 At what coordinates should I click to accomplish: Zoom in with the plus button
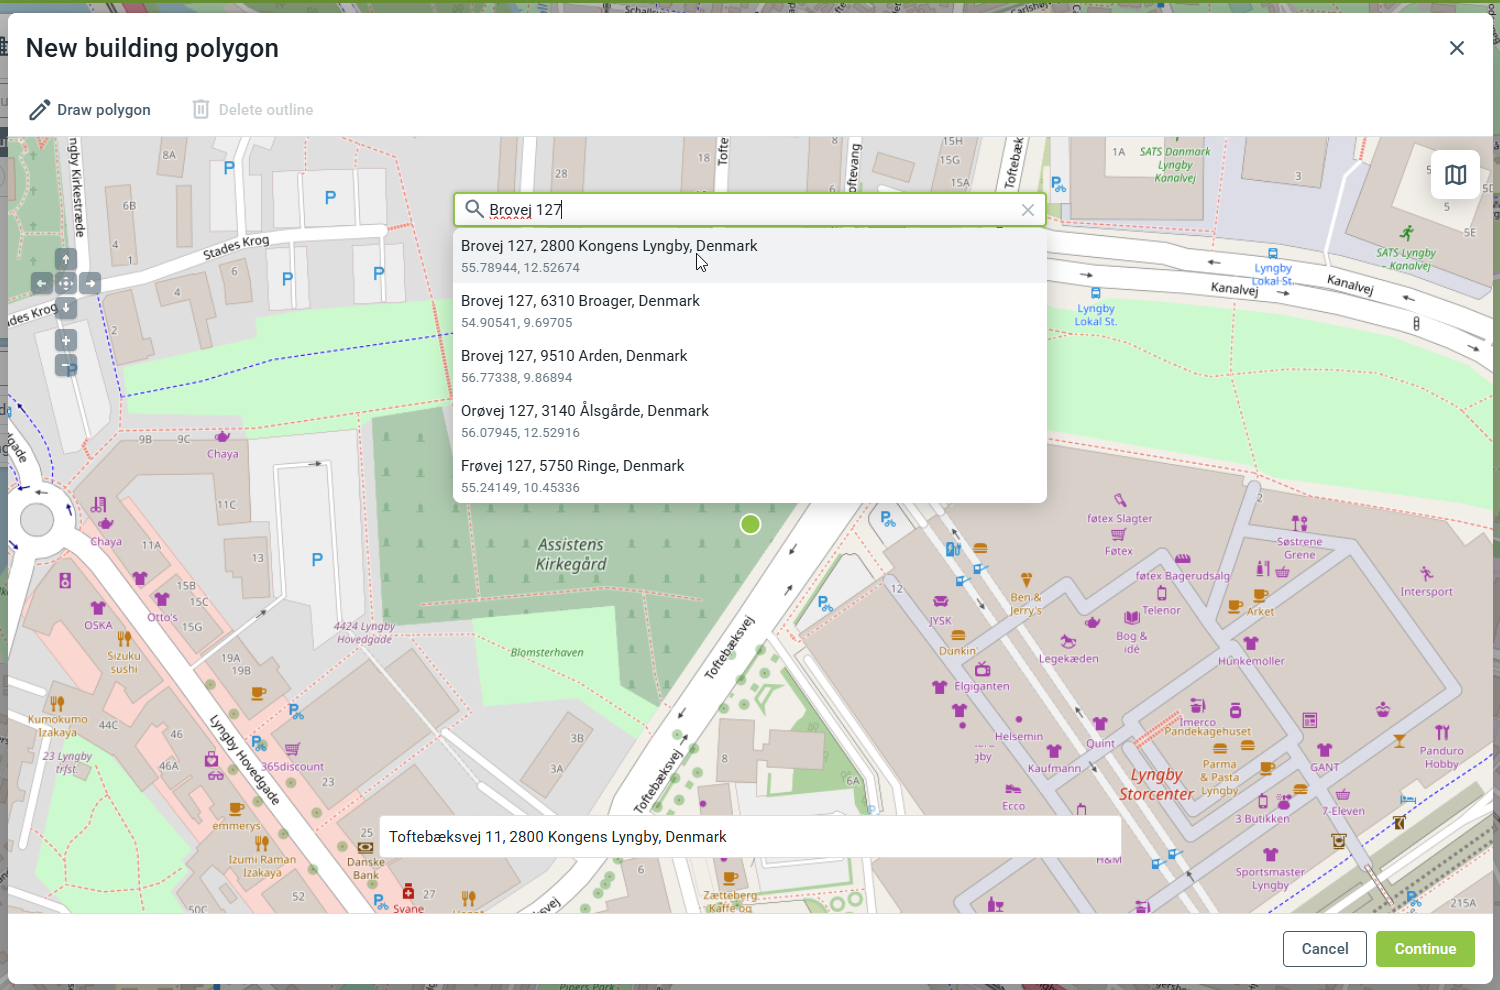point(66,341)
